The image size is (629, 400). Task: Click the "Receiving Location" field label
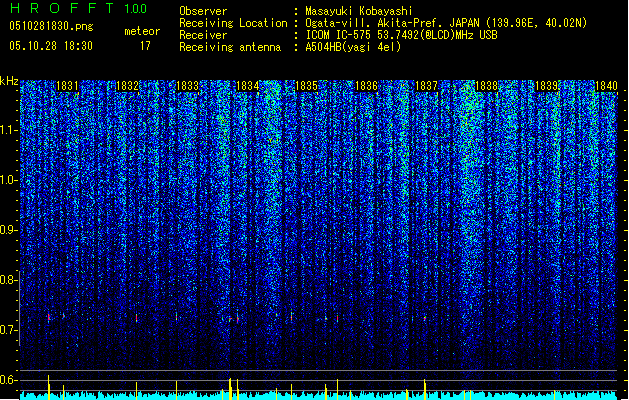pyautogui.click(x=233, y=23)
